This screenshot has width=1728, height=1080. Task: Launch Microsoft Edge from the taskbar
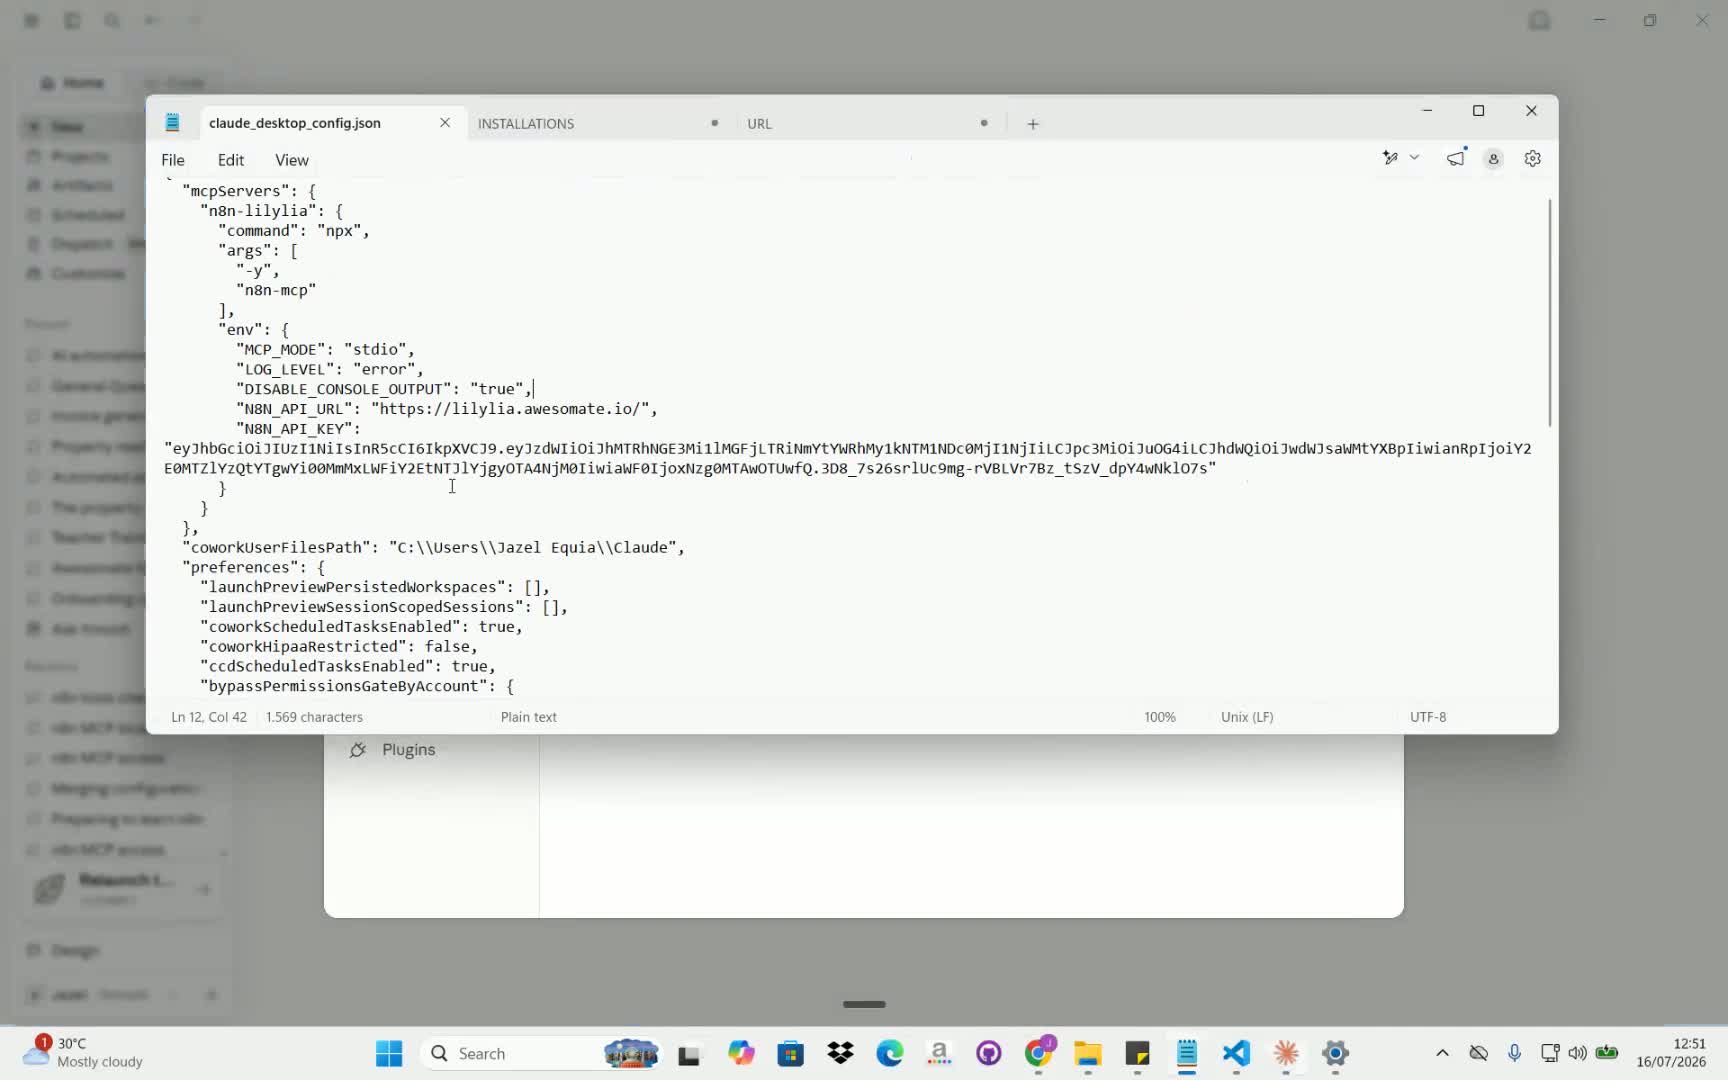coord(890,1053)
